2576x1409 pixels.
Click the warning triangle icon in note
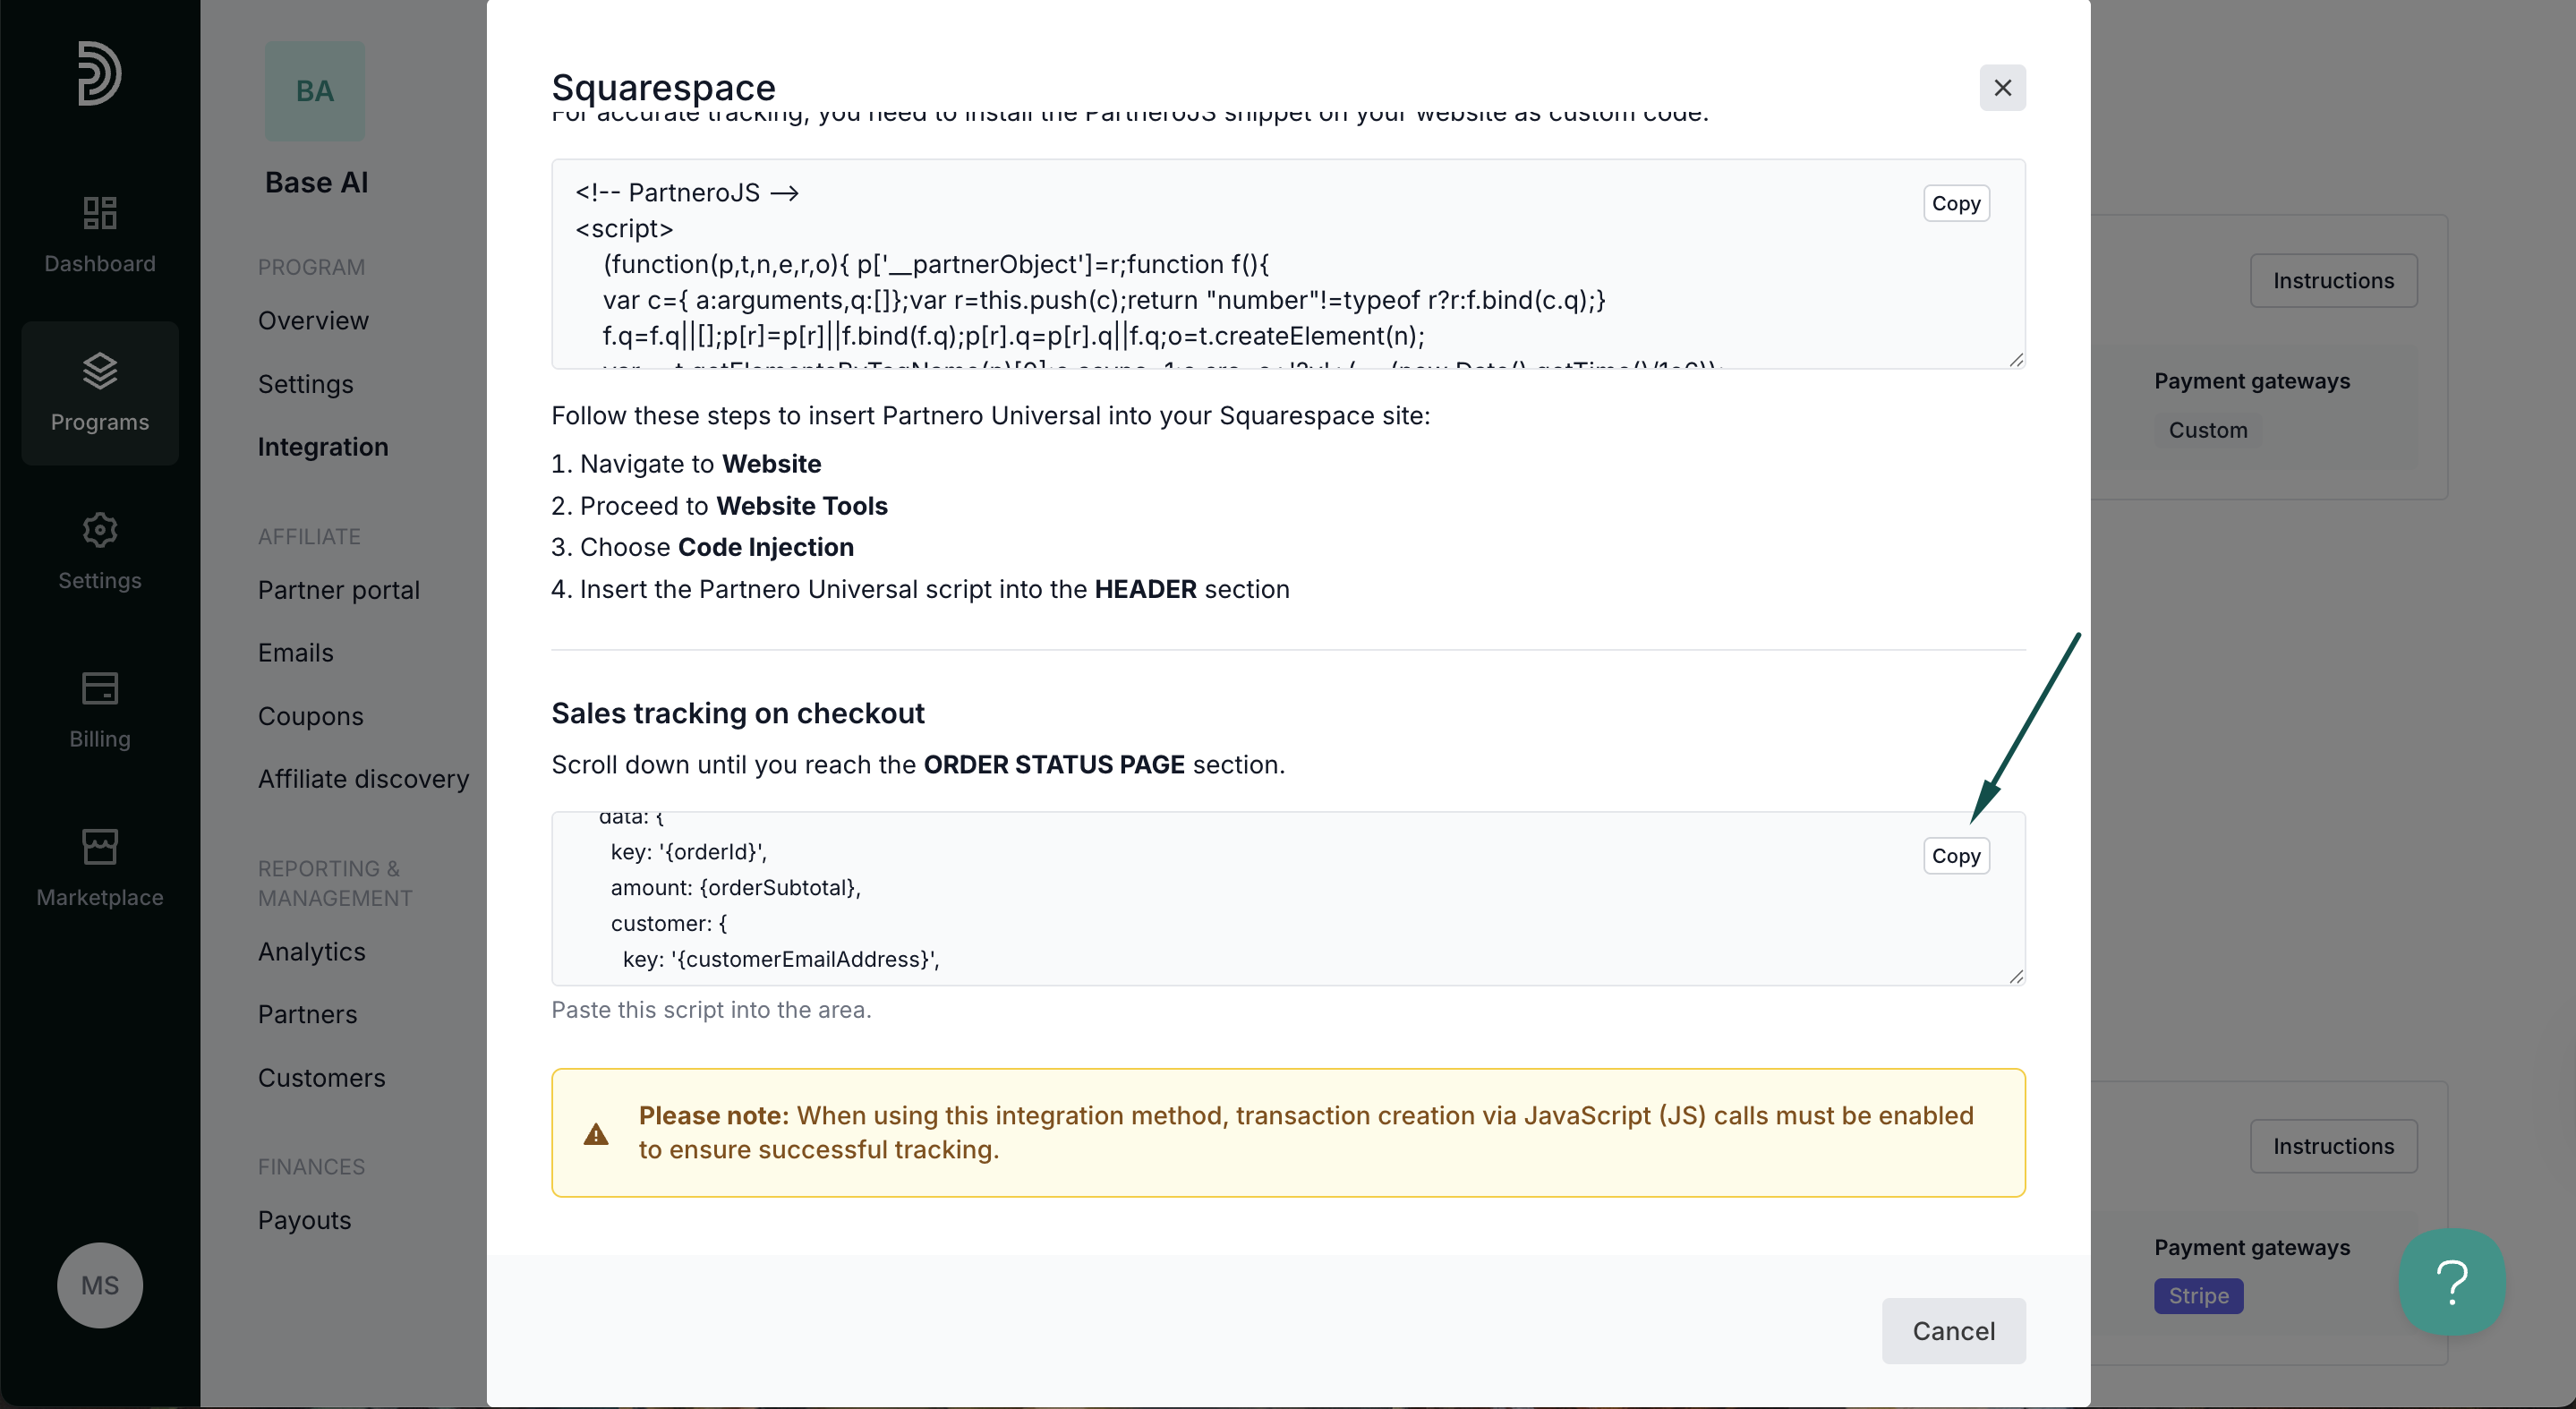point(596,1133)
